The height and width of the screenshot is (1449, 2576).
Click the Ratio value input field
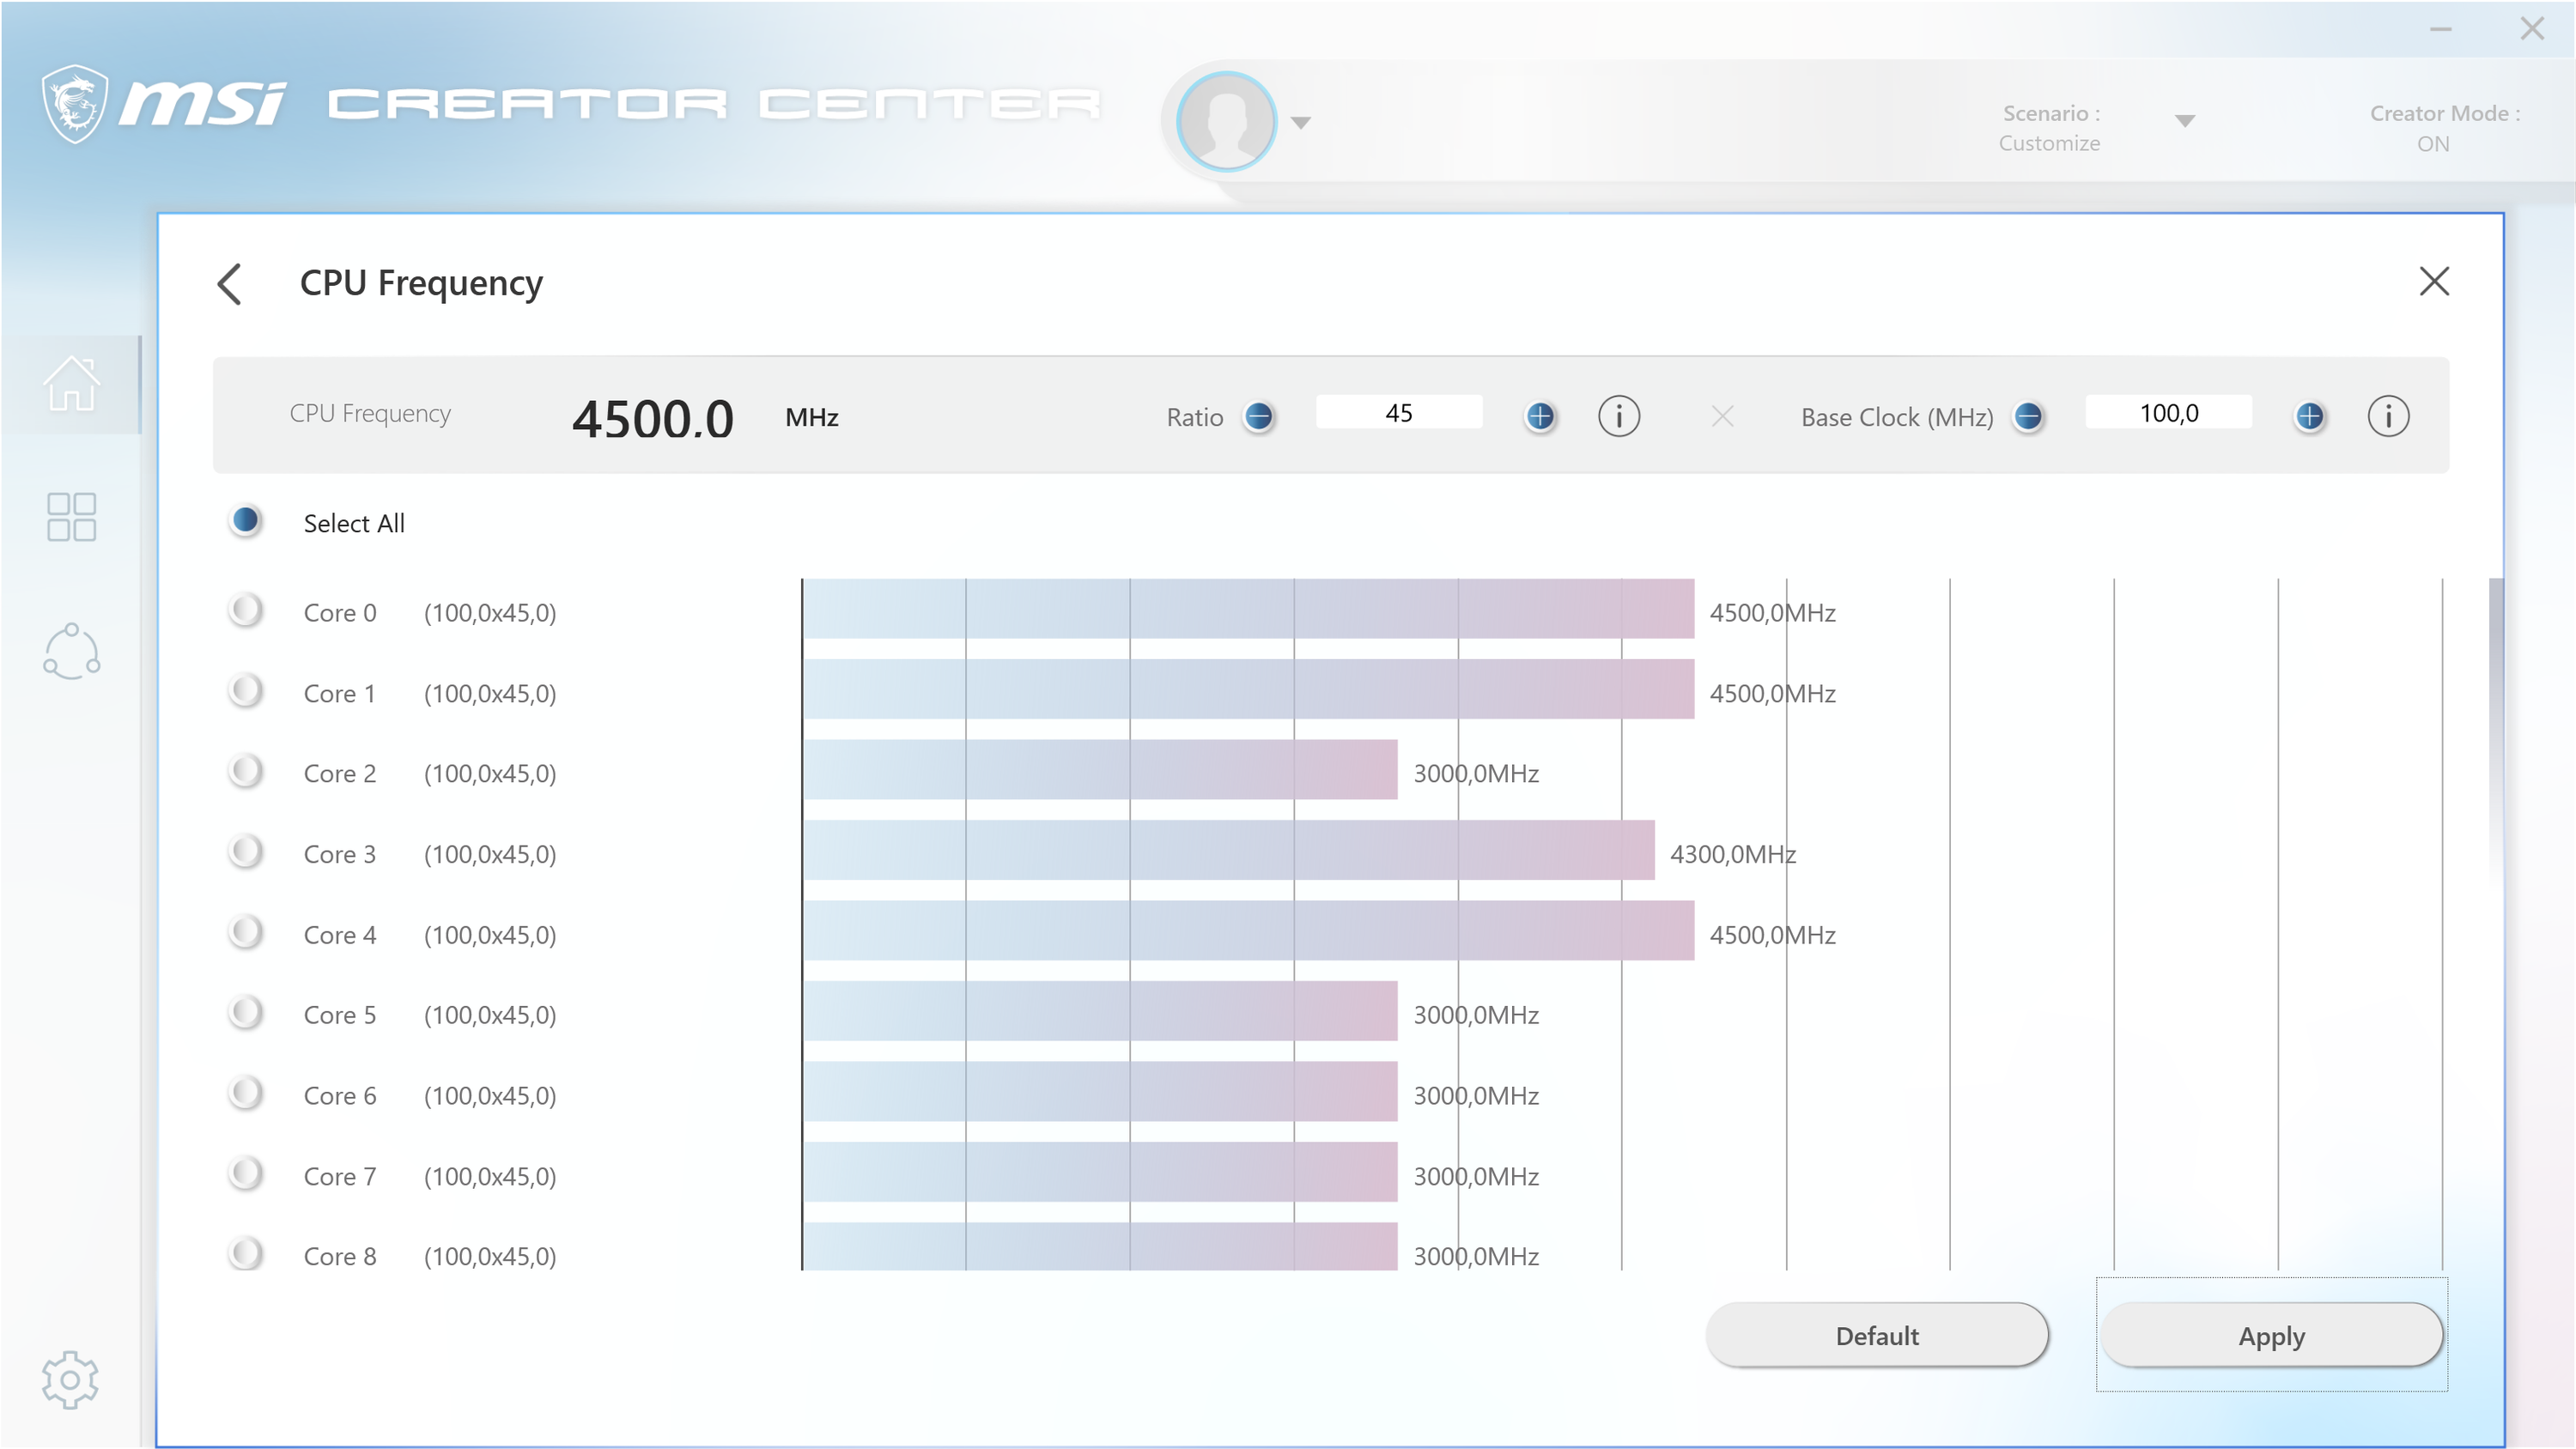tap(1398, 413)
